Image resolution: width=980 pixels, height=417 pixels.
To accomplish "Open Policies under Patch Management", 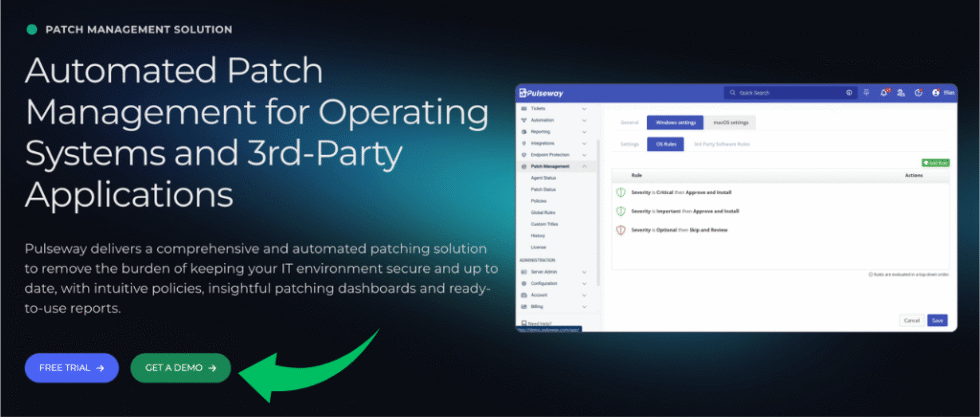I will point(538,201).
